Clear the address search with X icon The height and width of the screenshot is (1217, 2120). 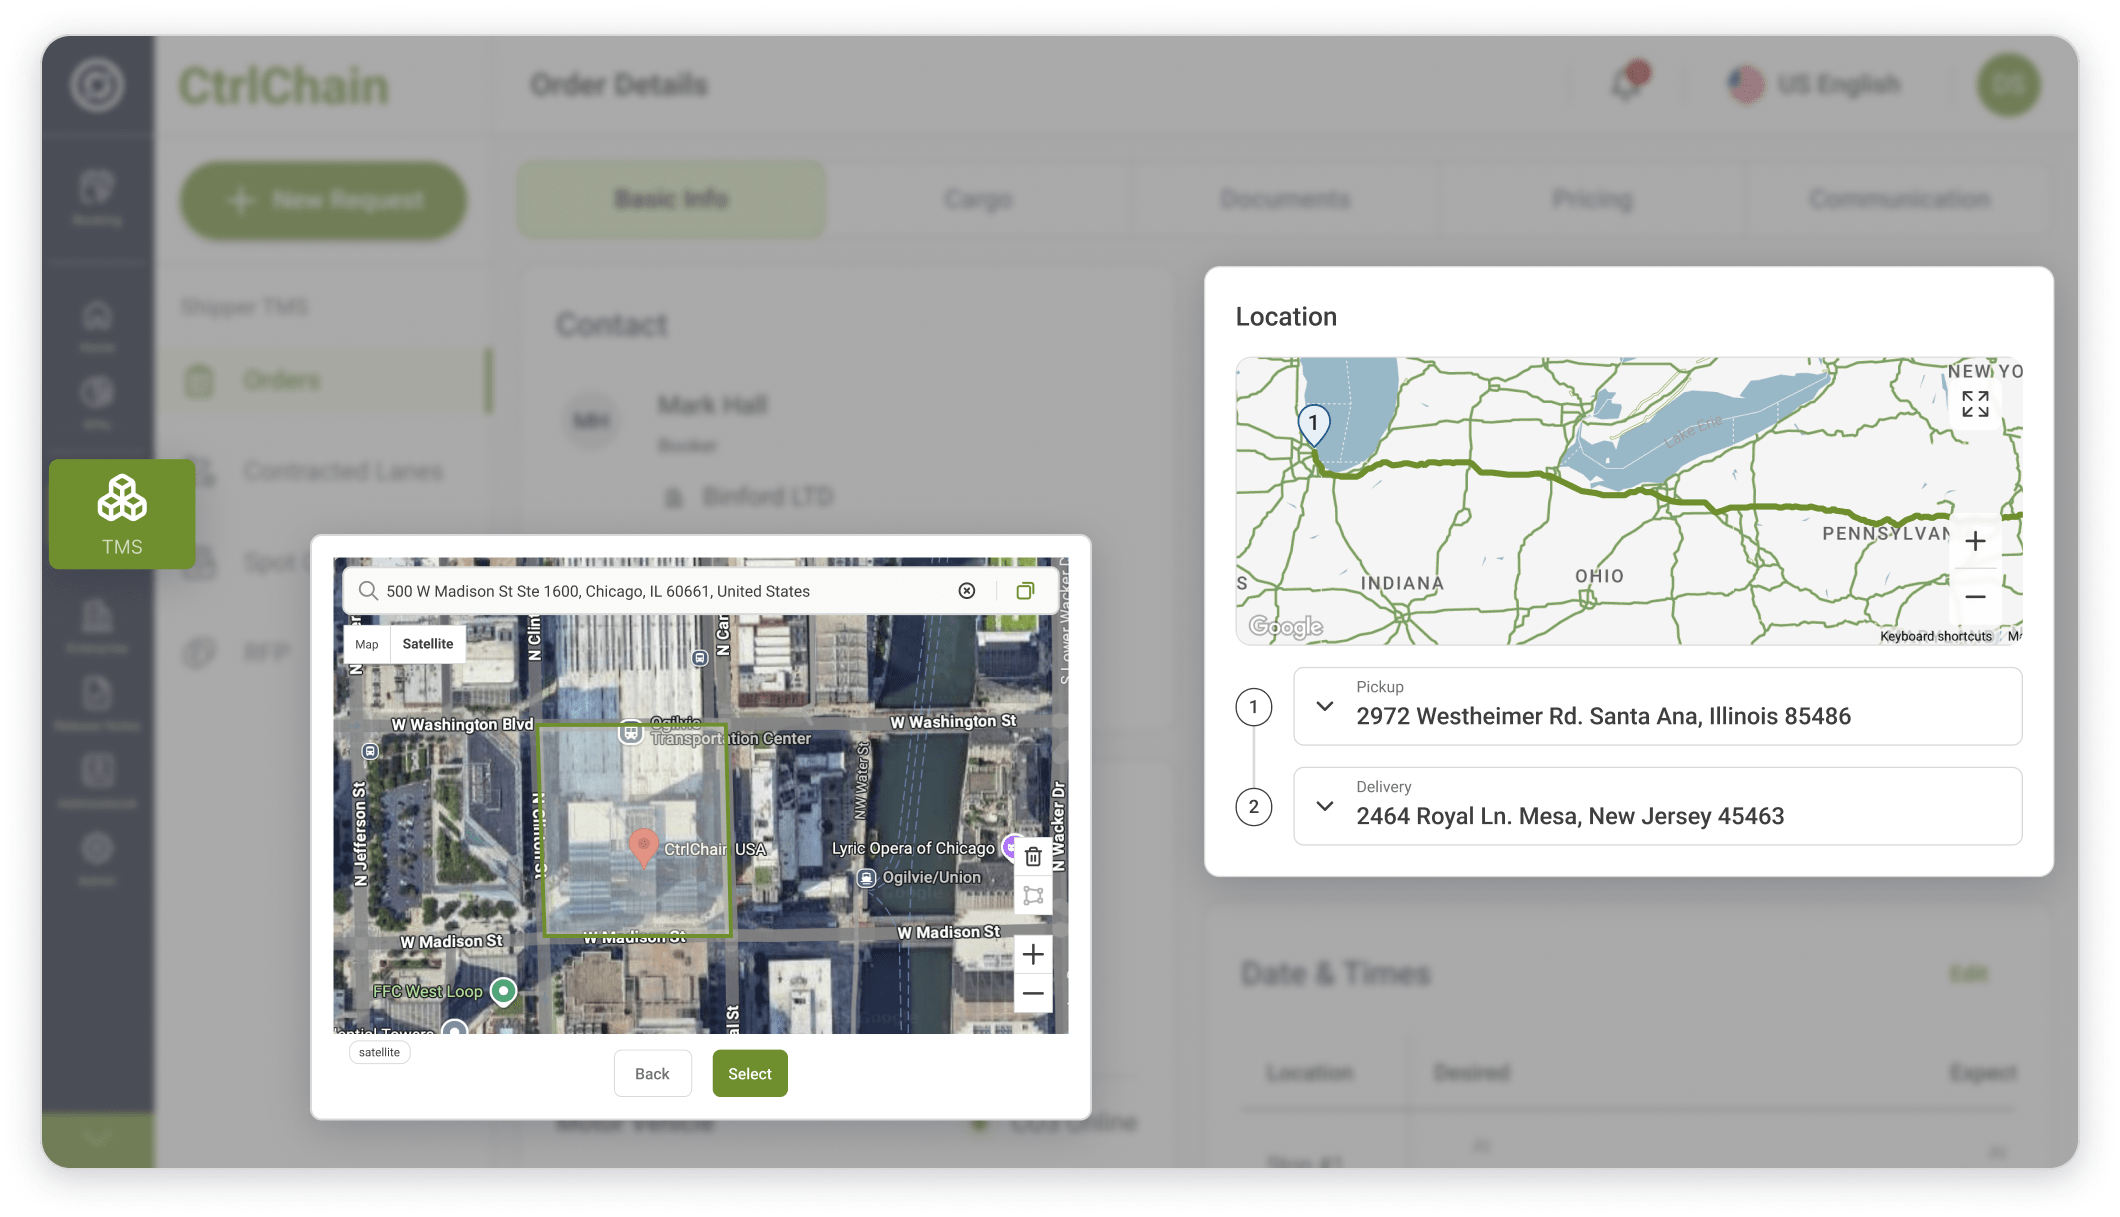[x=967, y=591]
